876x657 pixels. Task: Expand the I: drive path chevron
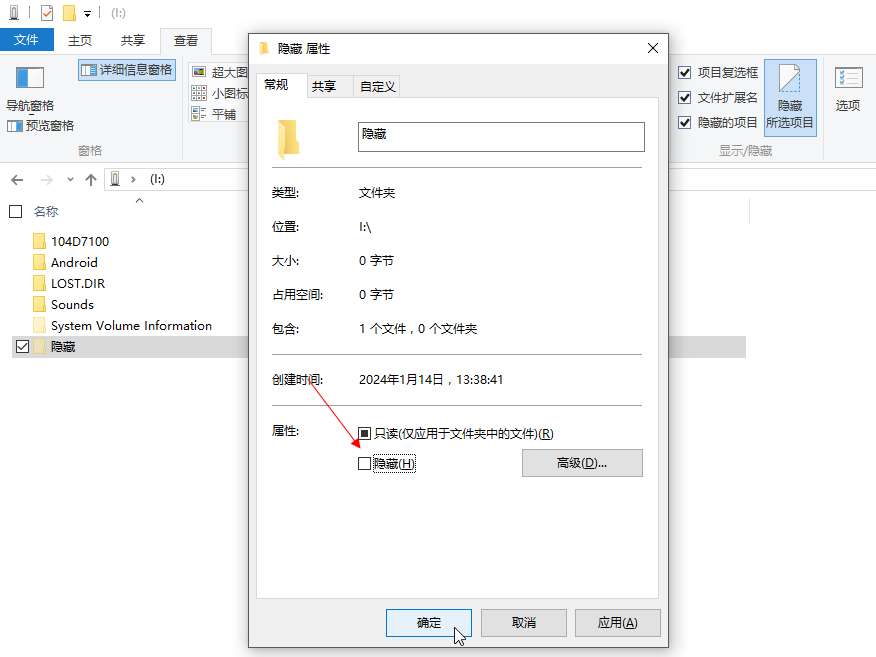point(133,179)
